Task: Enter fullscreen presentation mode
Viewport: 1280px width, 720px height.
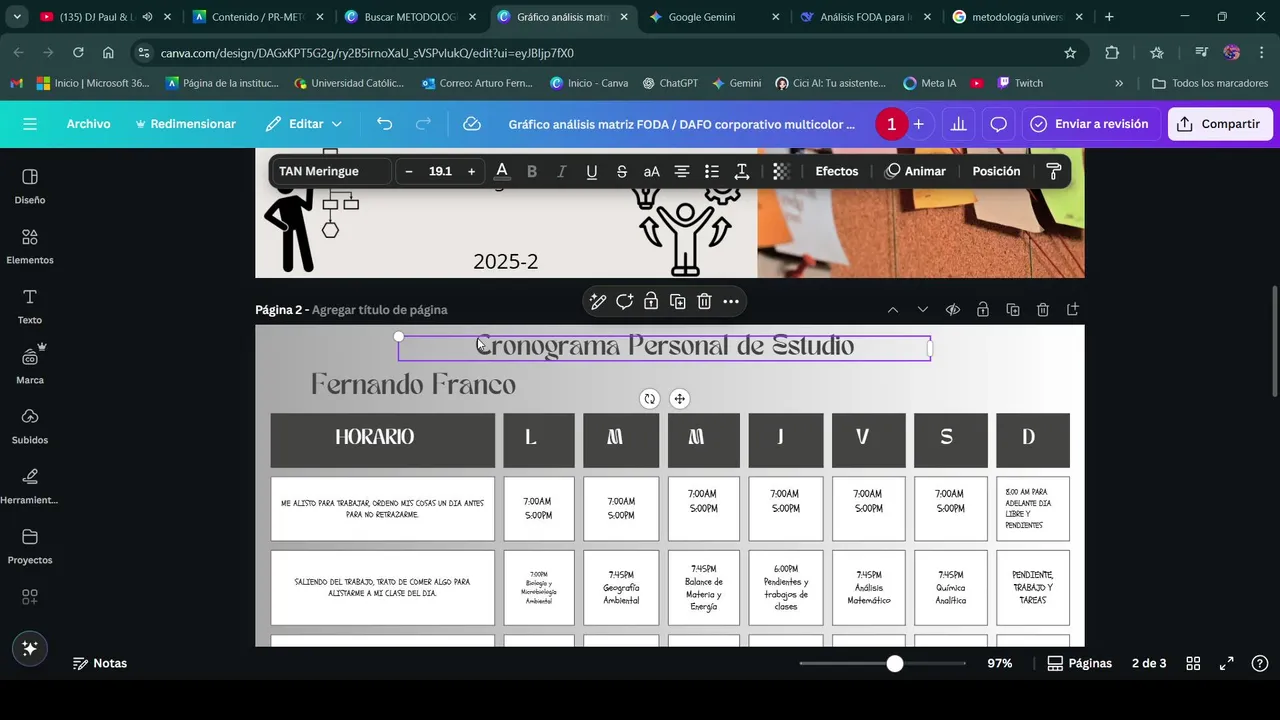Action: [x=1226, y=663]
